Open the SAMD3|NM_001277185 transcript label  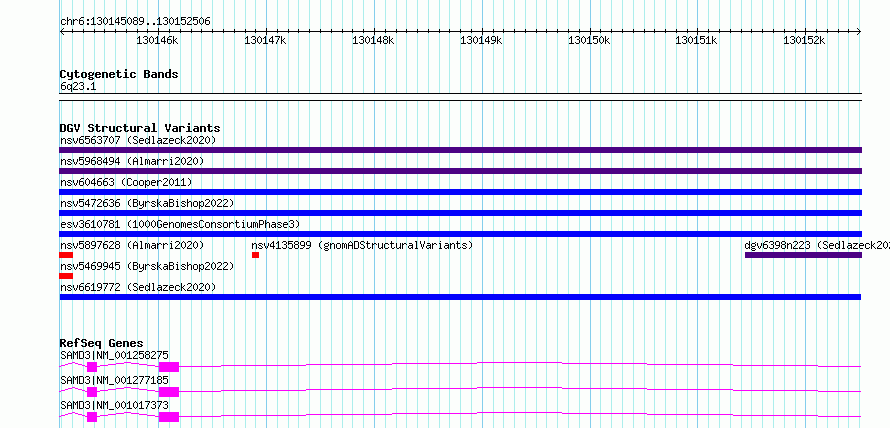tap(114, 380)
